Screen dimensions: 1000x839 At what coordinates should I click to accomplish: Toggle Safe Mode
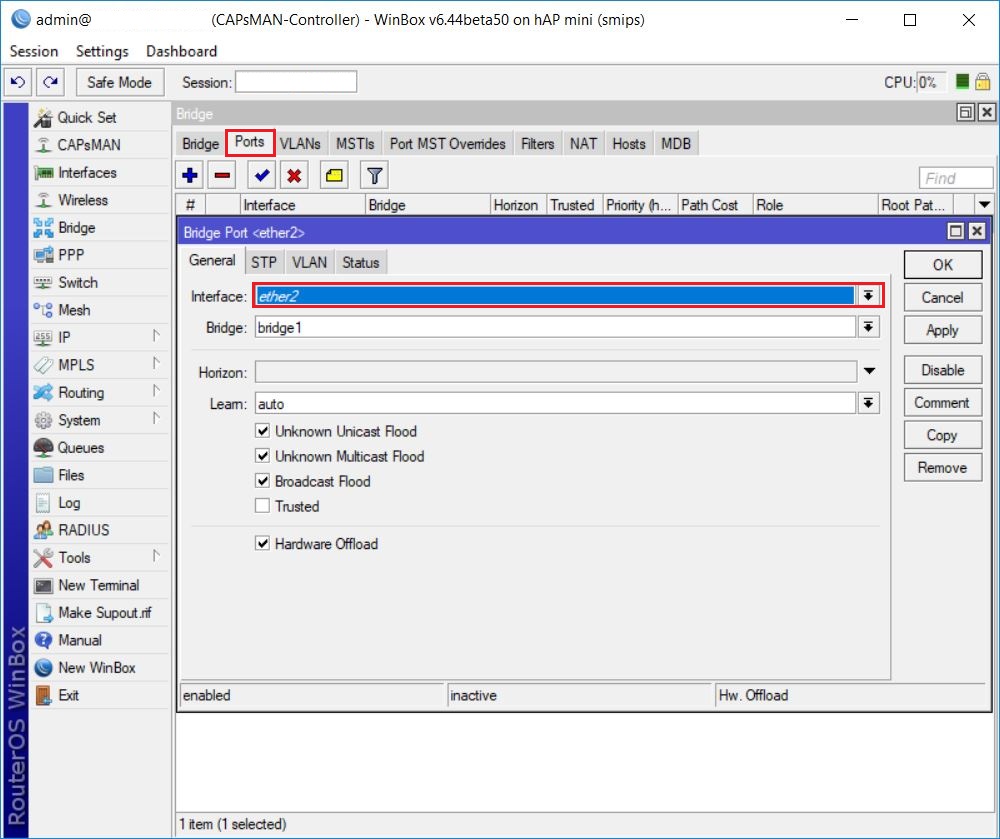[x=120, y=82]
